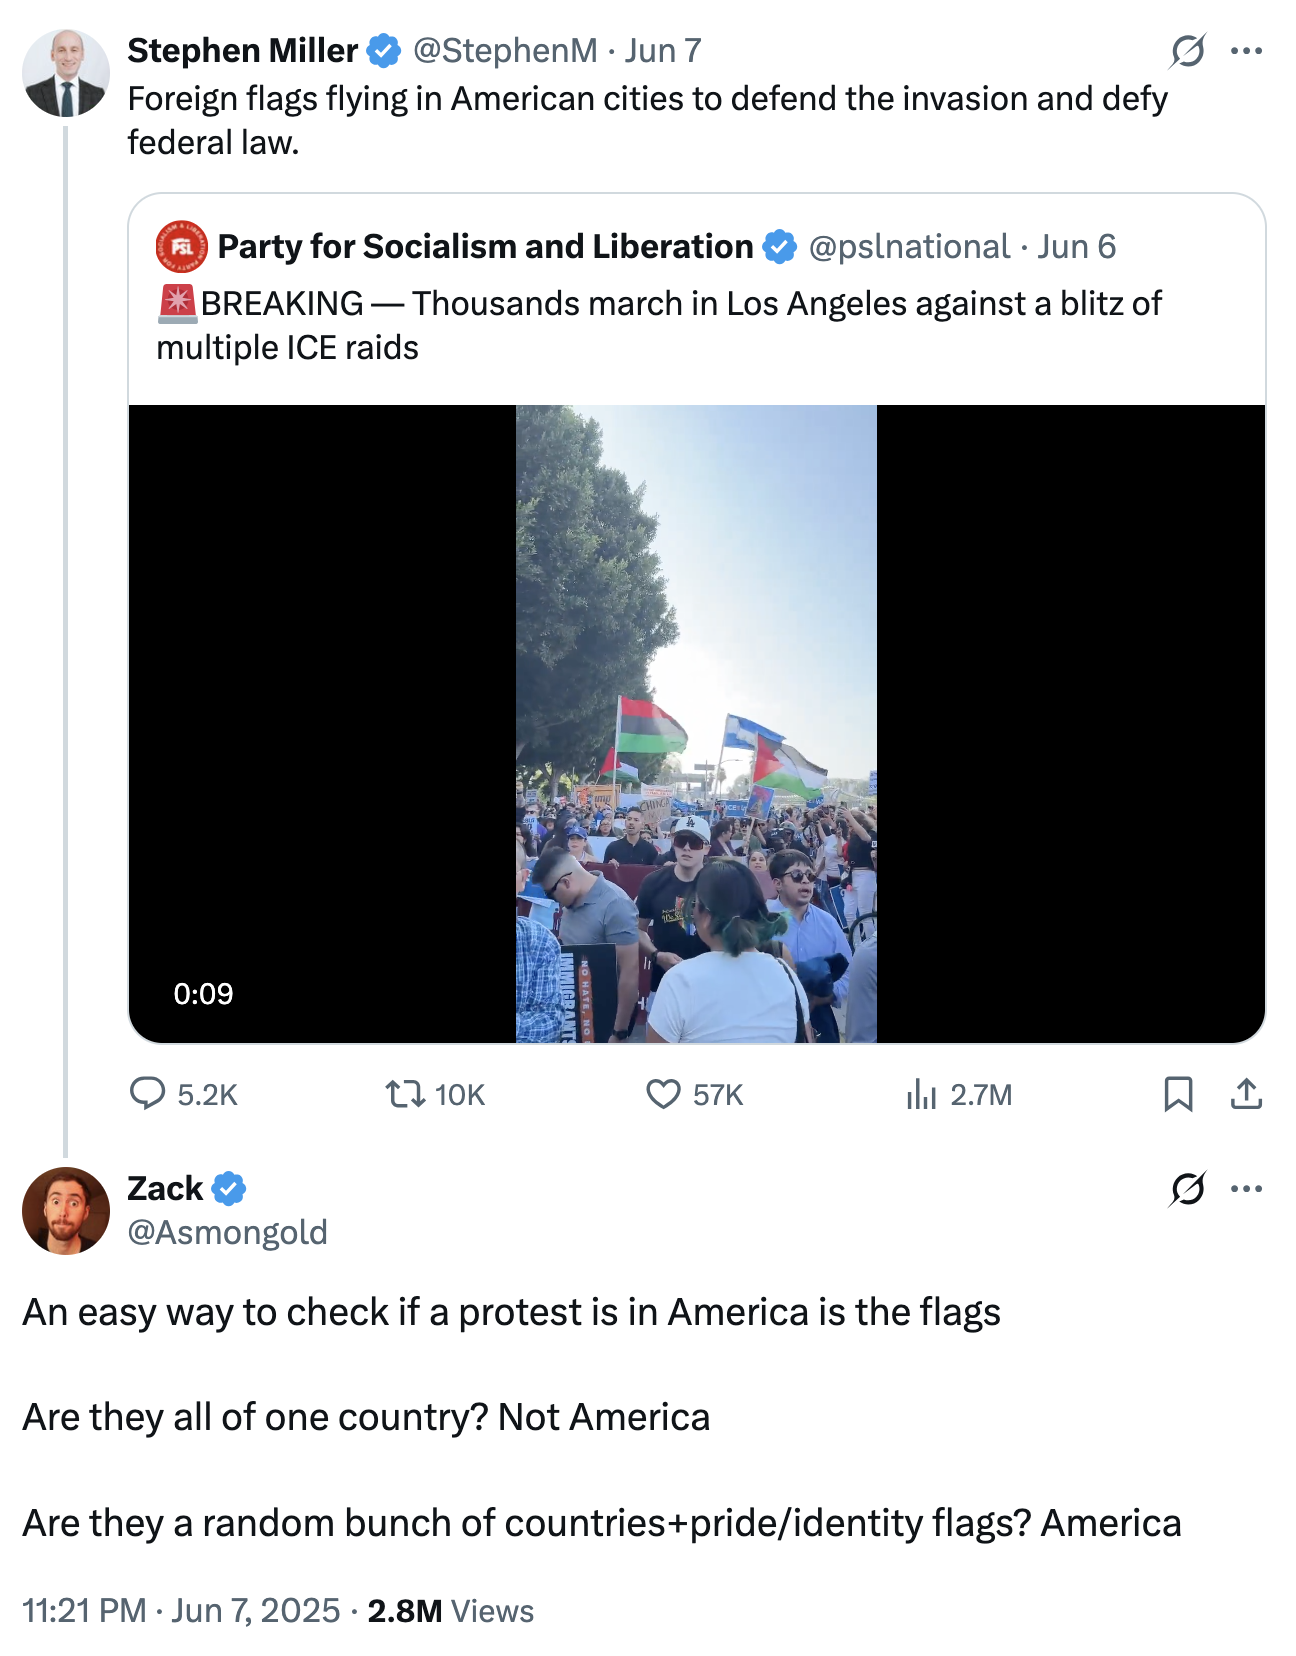Toggle the like heart on the tweet
The width and height of the screenshot is (1296, 1656).
pos(662,1094)
